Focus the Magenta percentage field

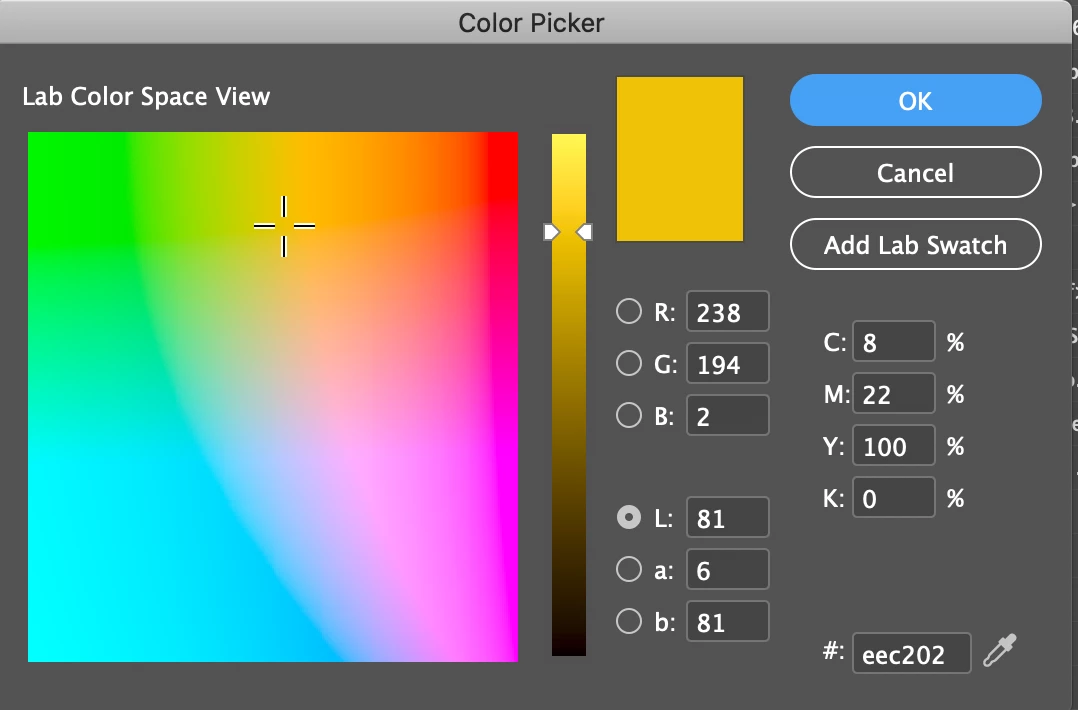click(893, 395)
